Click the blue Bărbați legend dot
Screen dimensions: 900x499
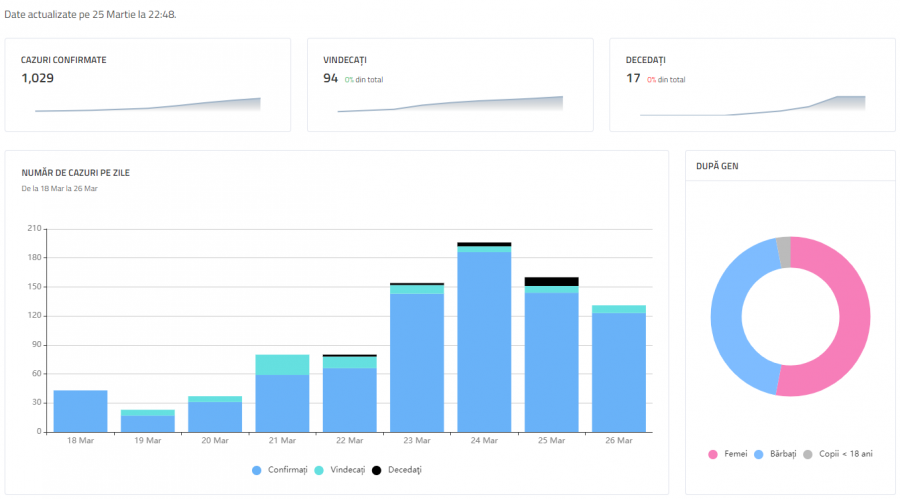(x=761, y=454)
